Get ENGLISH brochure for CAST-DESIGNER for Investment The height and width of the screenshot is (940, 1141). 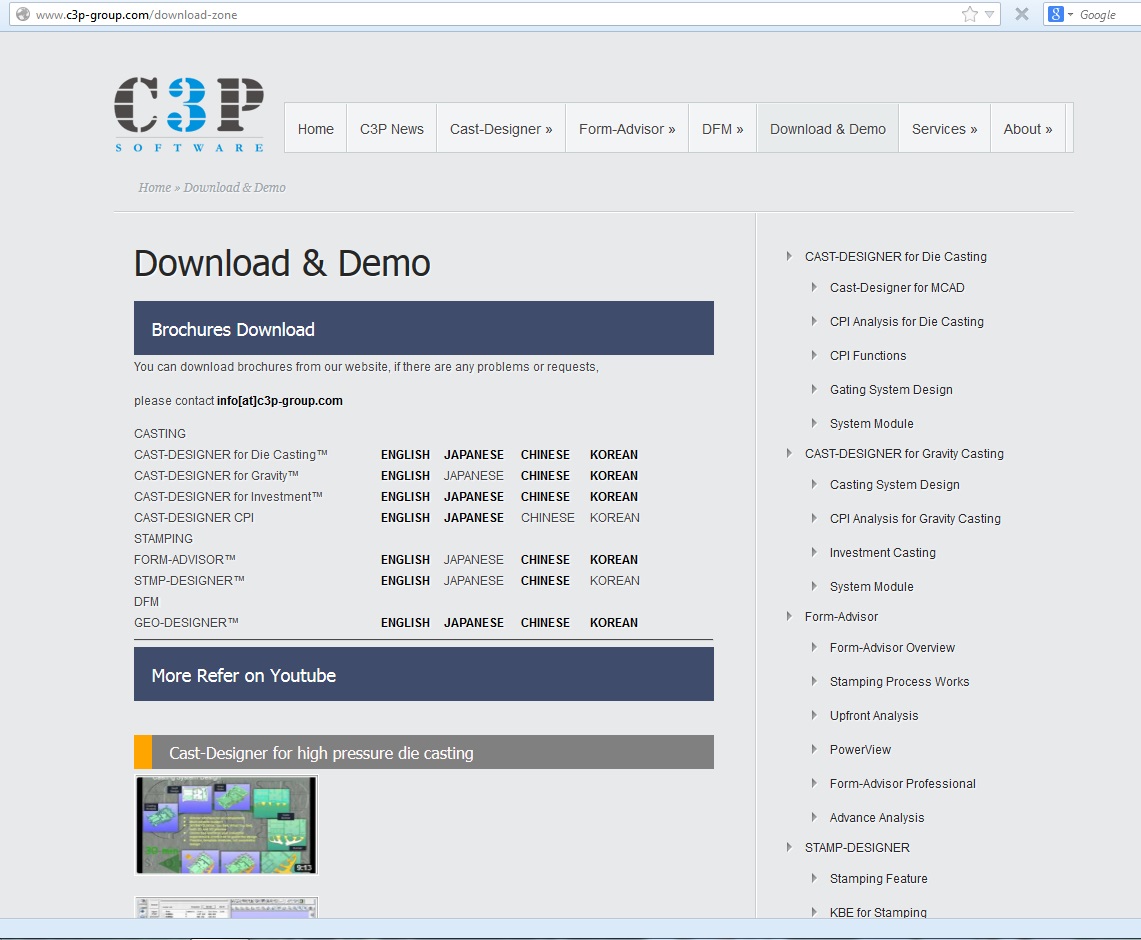click(x=405, y=497)
